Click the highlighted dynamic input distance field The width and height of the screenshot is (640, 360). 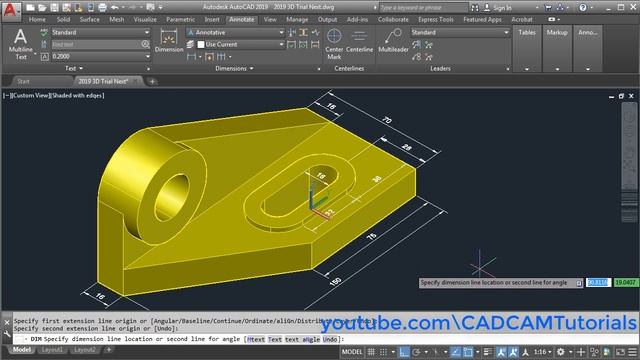(598, 282)
